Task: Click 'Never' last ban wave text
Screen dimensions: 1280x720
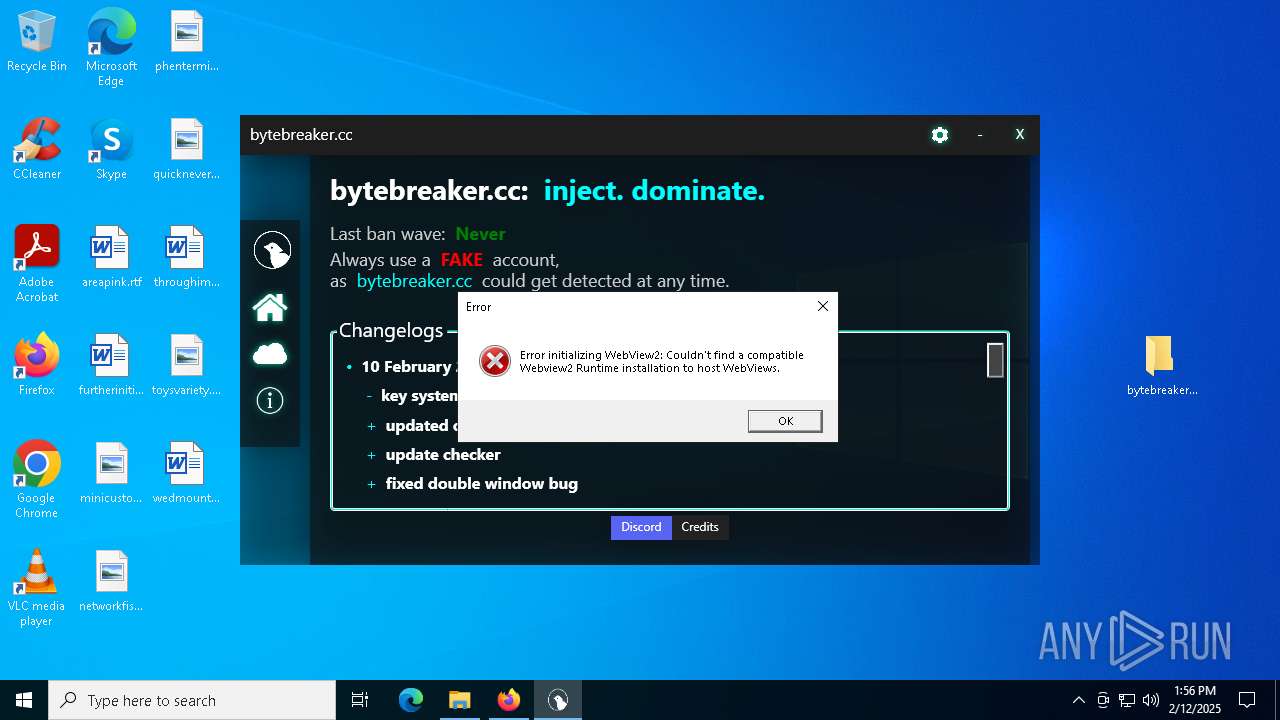Action: 480,234
